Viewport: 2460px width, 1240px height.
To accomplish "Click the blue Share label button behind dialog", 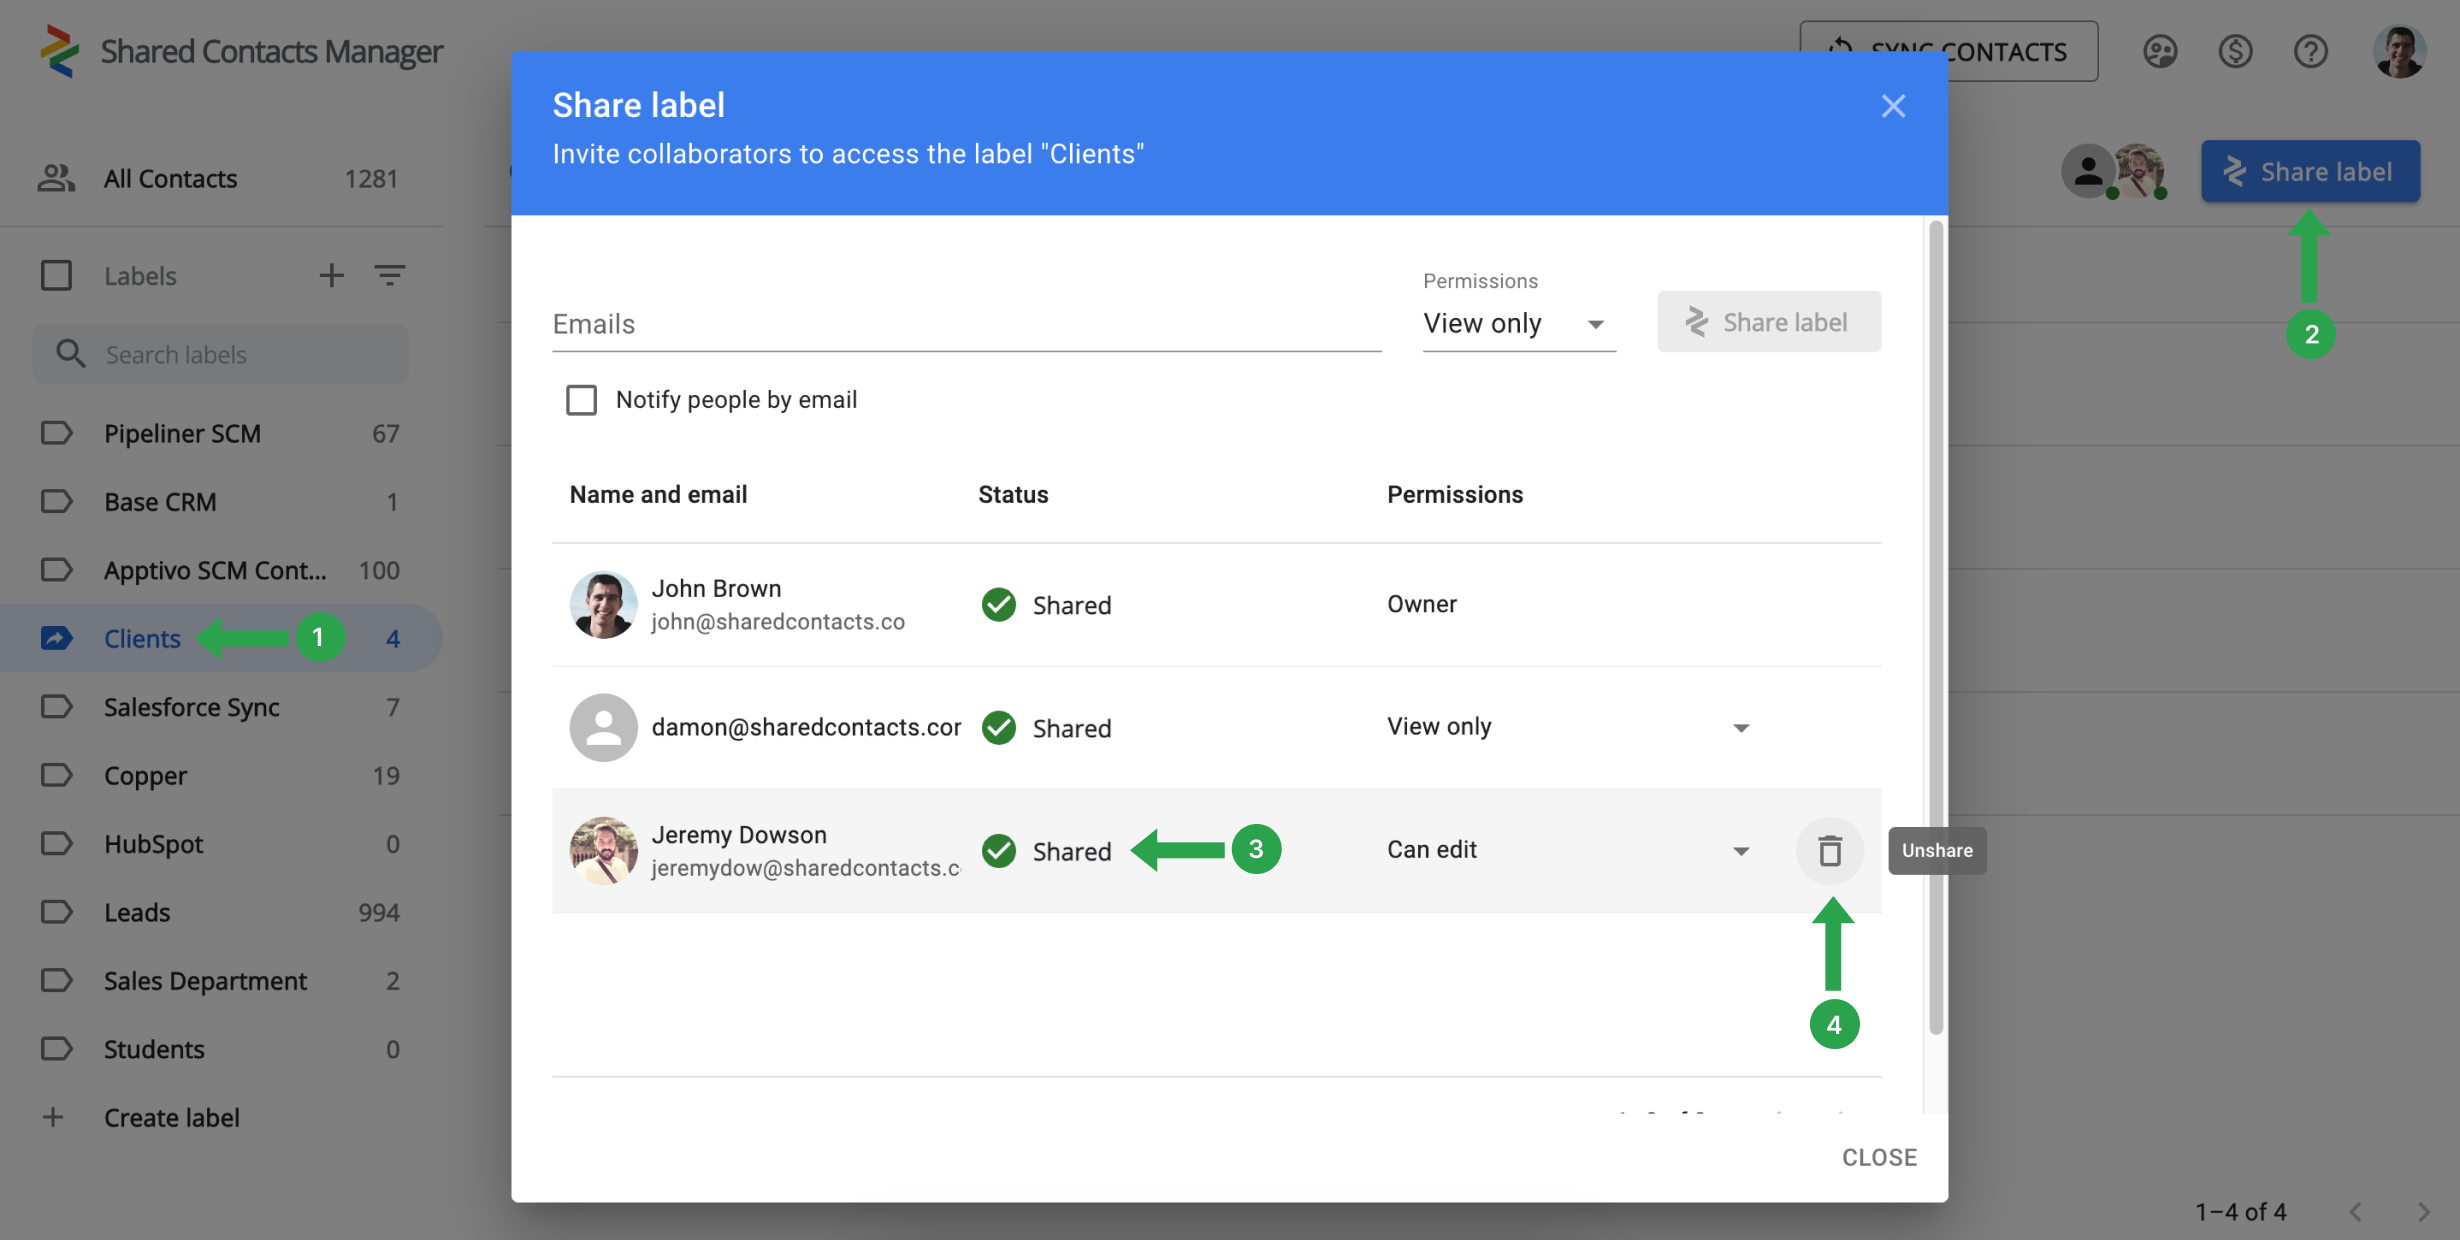I will click(2310, 172).
